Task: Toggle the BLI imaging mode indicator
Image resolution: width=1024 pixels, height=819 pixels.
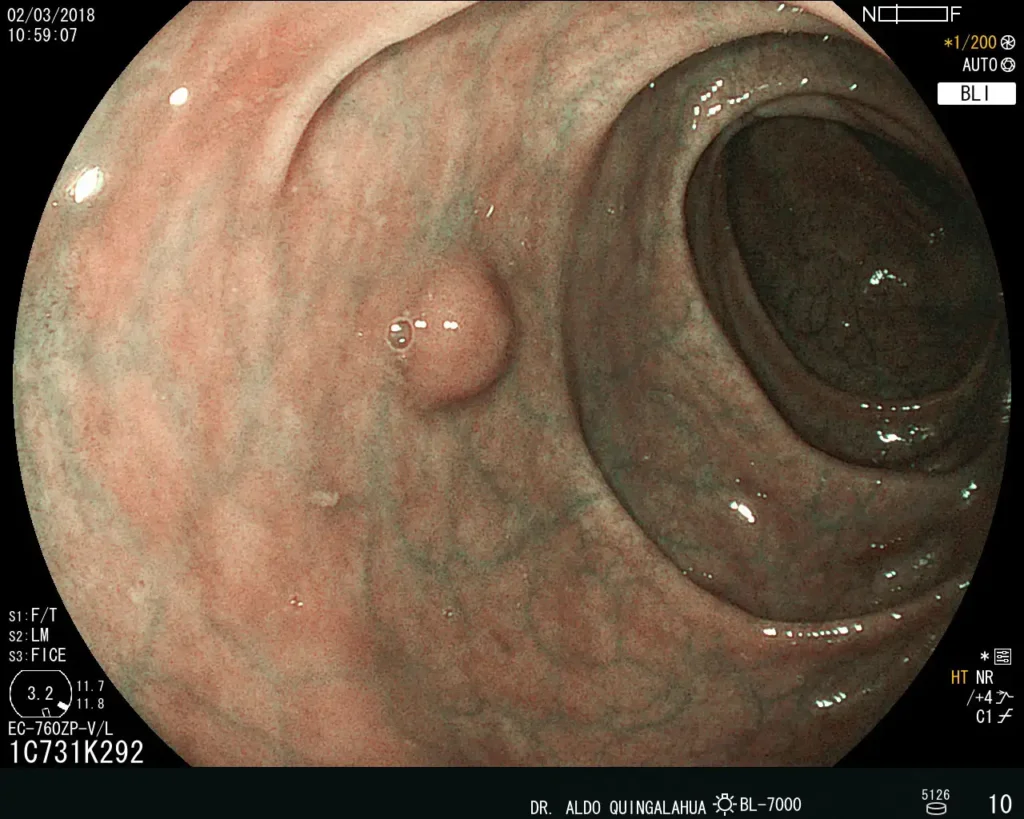Action: tap(976, 94)
